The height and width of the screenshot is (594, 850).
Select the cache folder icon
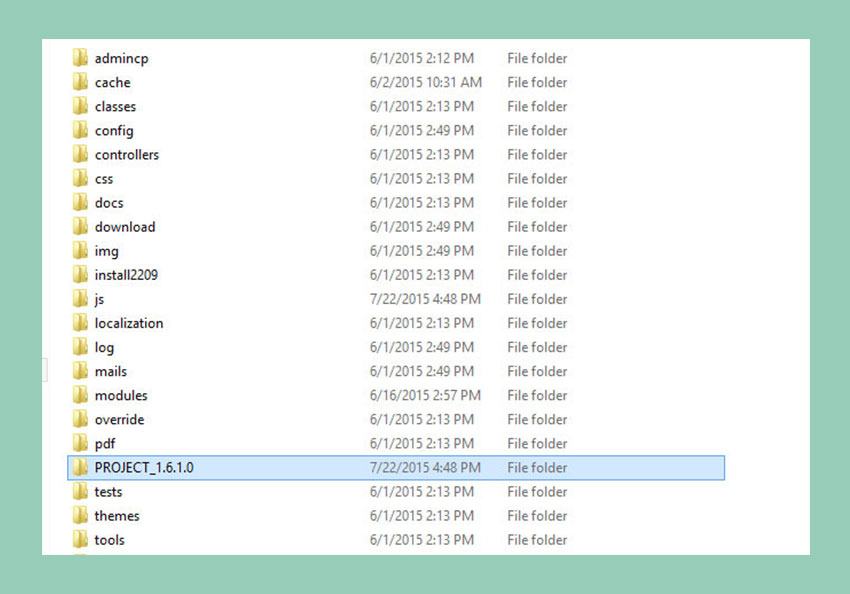(80, 82)
